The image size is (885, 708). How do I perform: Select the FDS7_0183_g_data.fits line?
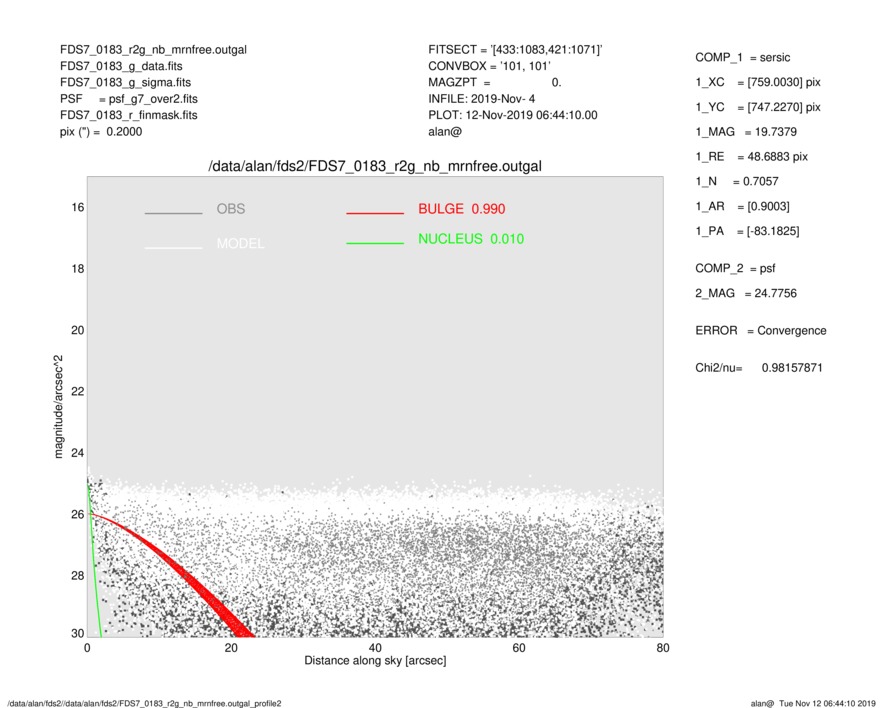pos(121,66)
